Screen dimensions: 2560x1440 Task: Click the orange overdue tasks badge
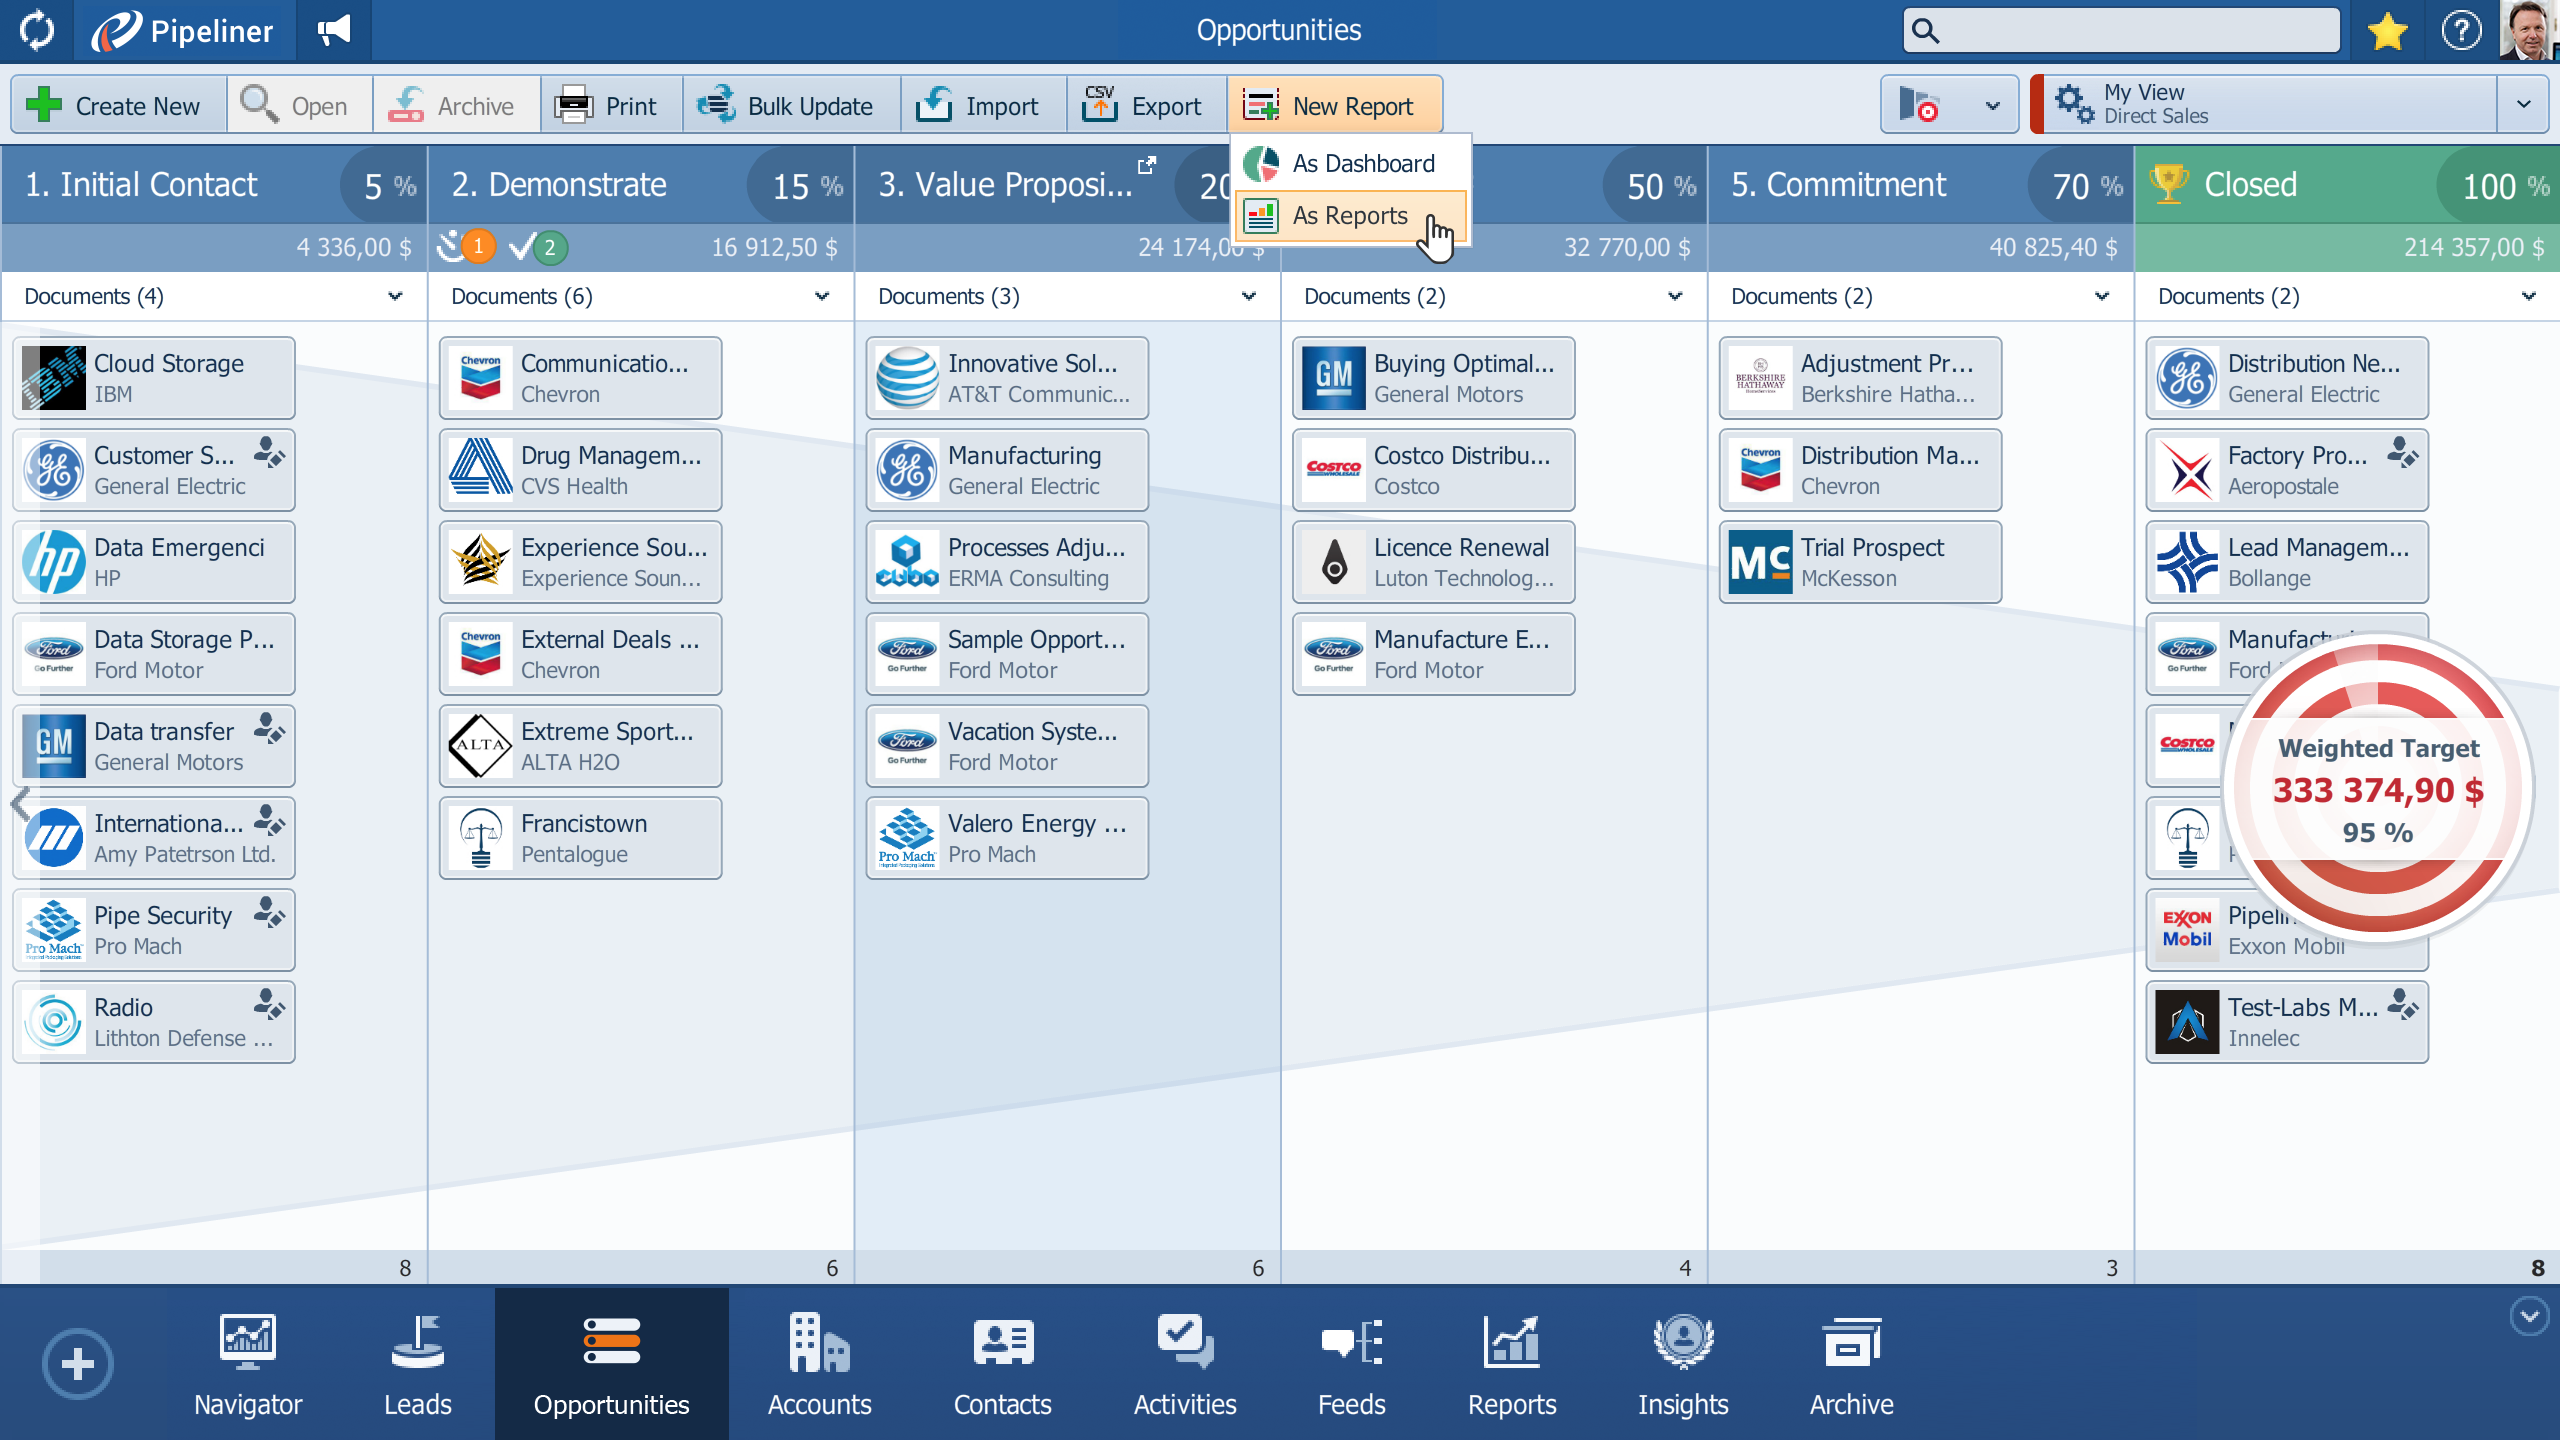(x=477, y=246)
